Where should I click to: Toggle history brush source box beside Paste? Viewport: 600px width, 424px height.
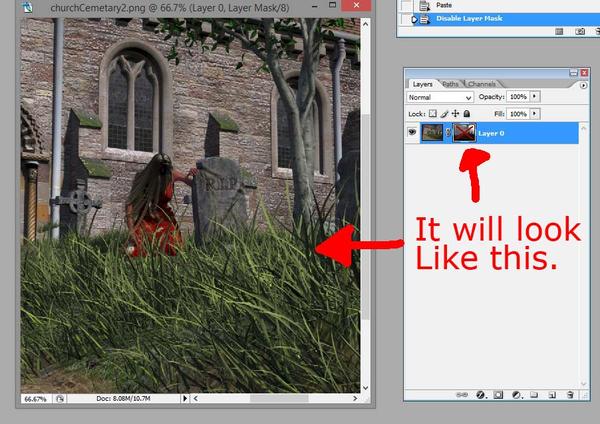coord(405,5)
